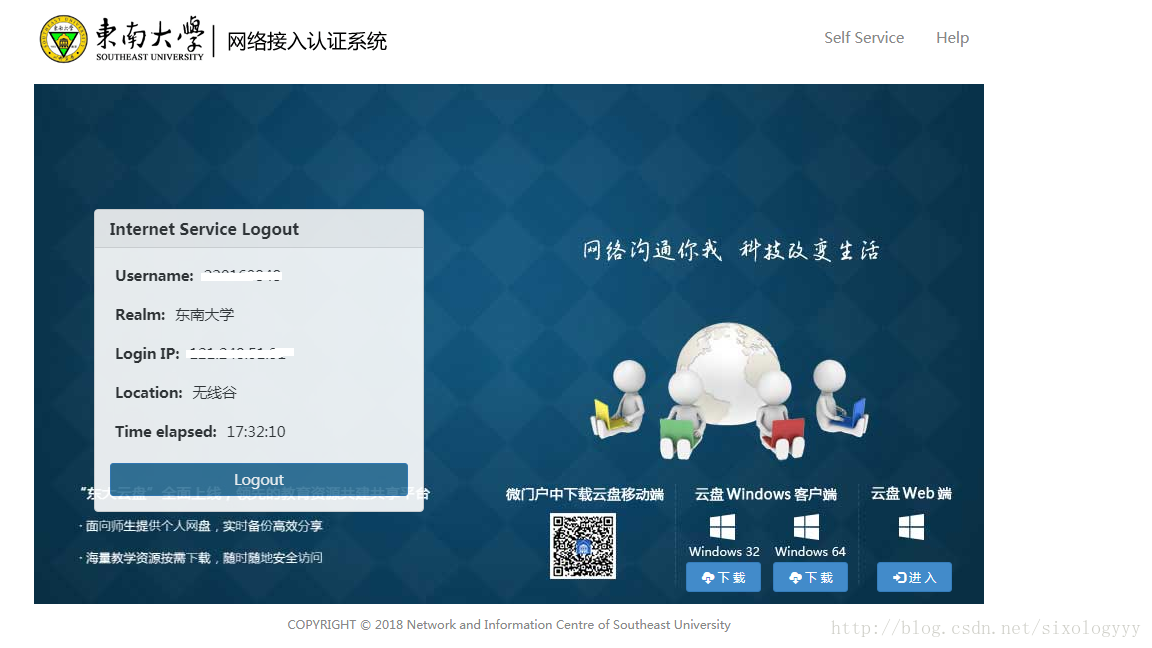
Task: Click the 云盘 Web 端 label
Action: point(911,493)
